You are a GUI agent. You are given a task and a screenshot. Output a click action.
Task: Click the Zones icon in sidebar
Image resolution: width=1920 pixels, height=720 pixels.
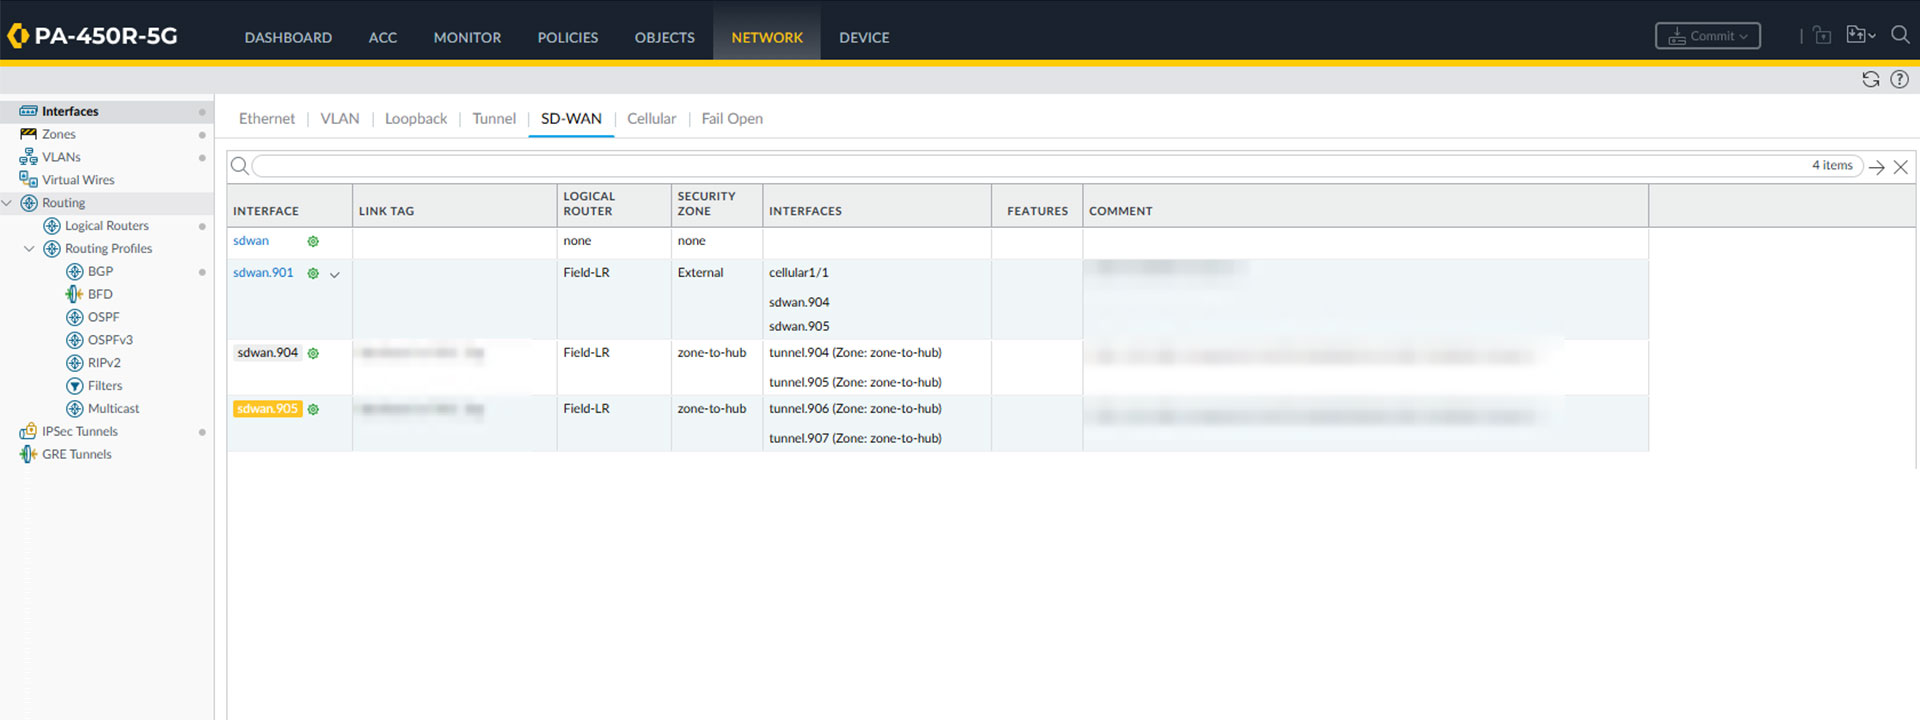coord(28,134)
